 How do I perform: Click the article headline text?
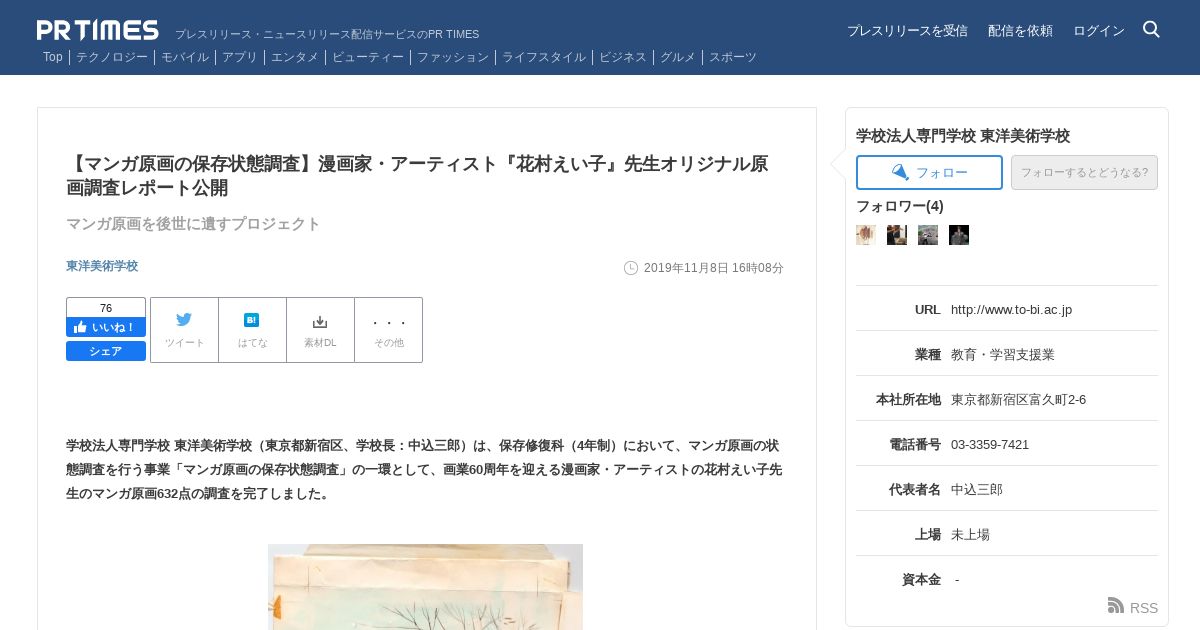tap(417, 176)
